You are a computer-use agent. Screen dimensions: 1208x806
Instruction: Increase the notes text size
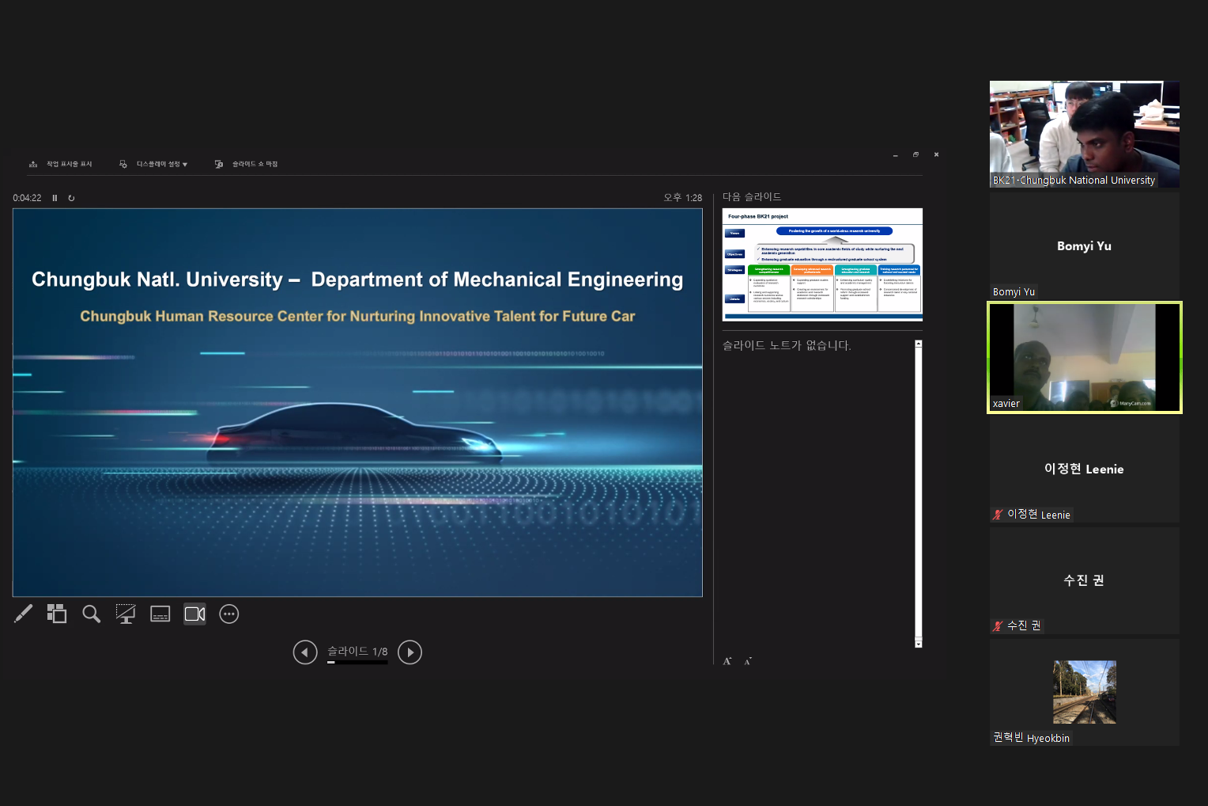(728, 661)
